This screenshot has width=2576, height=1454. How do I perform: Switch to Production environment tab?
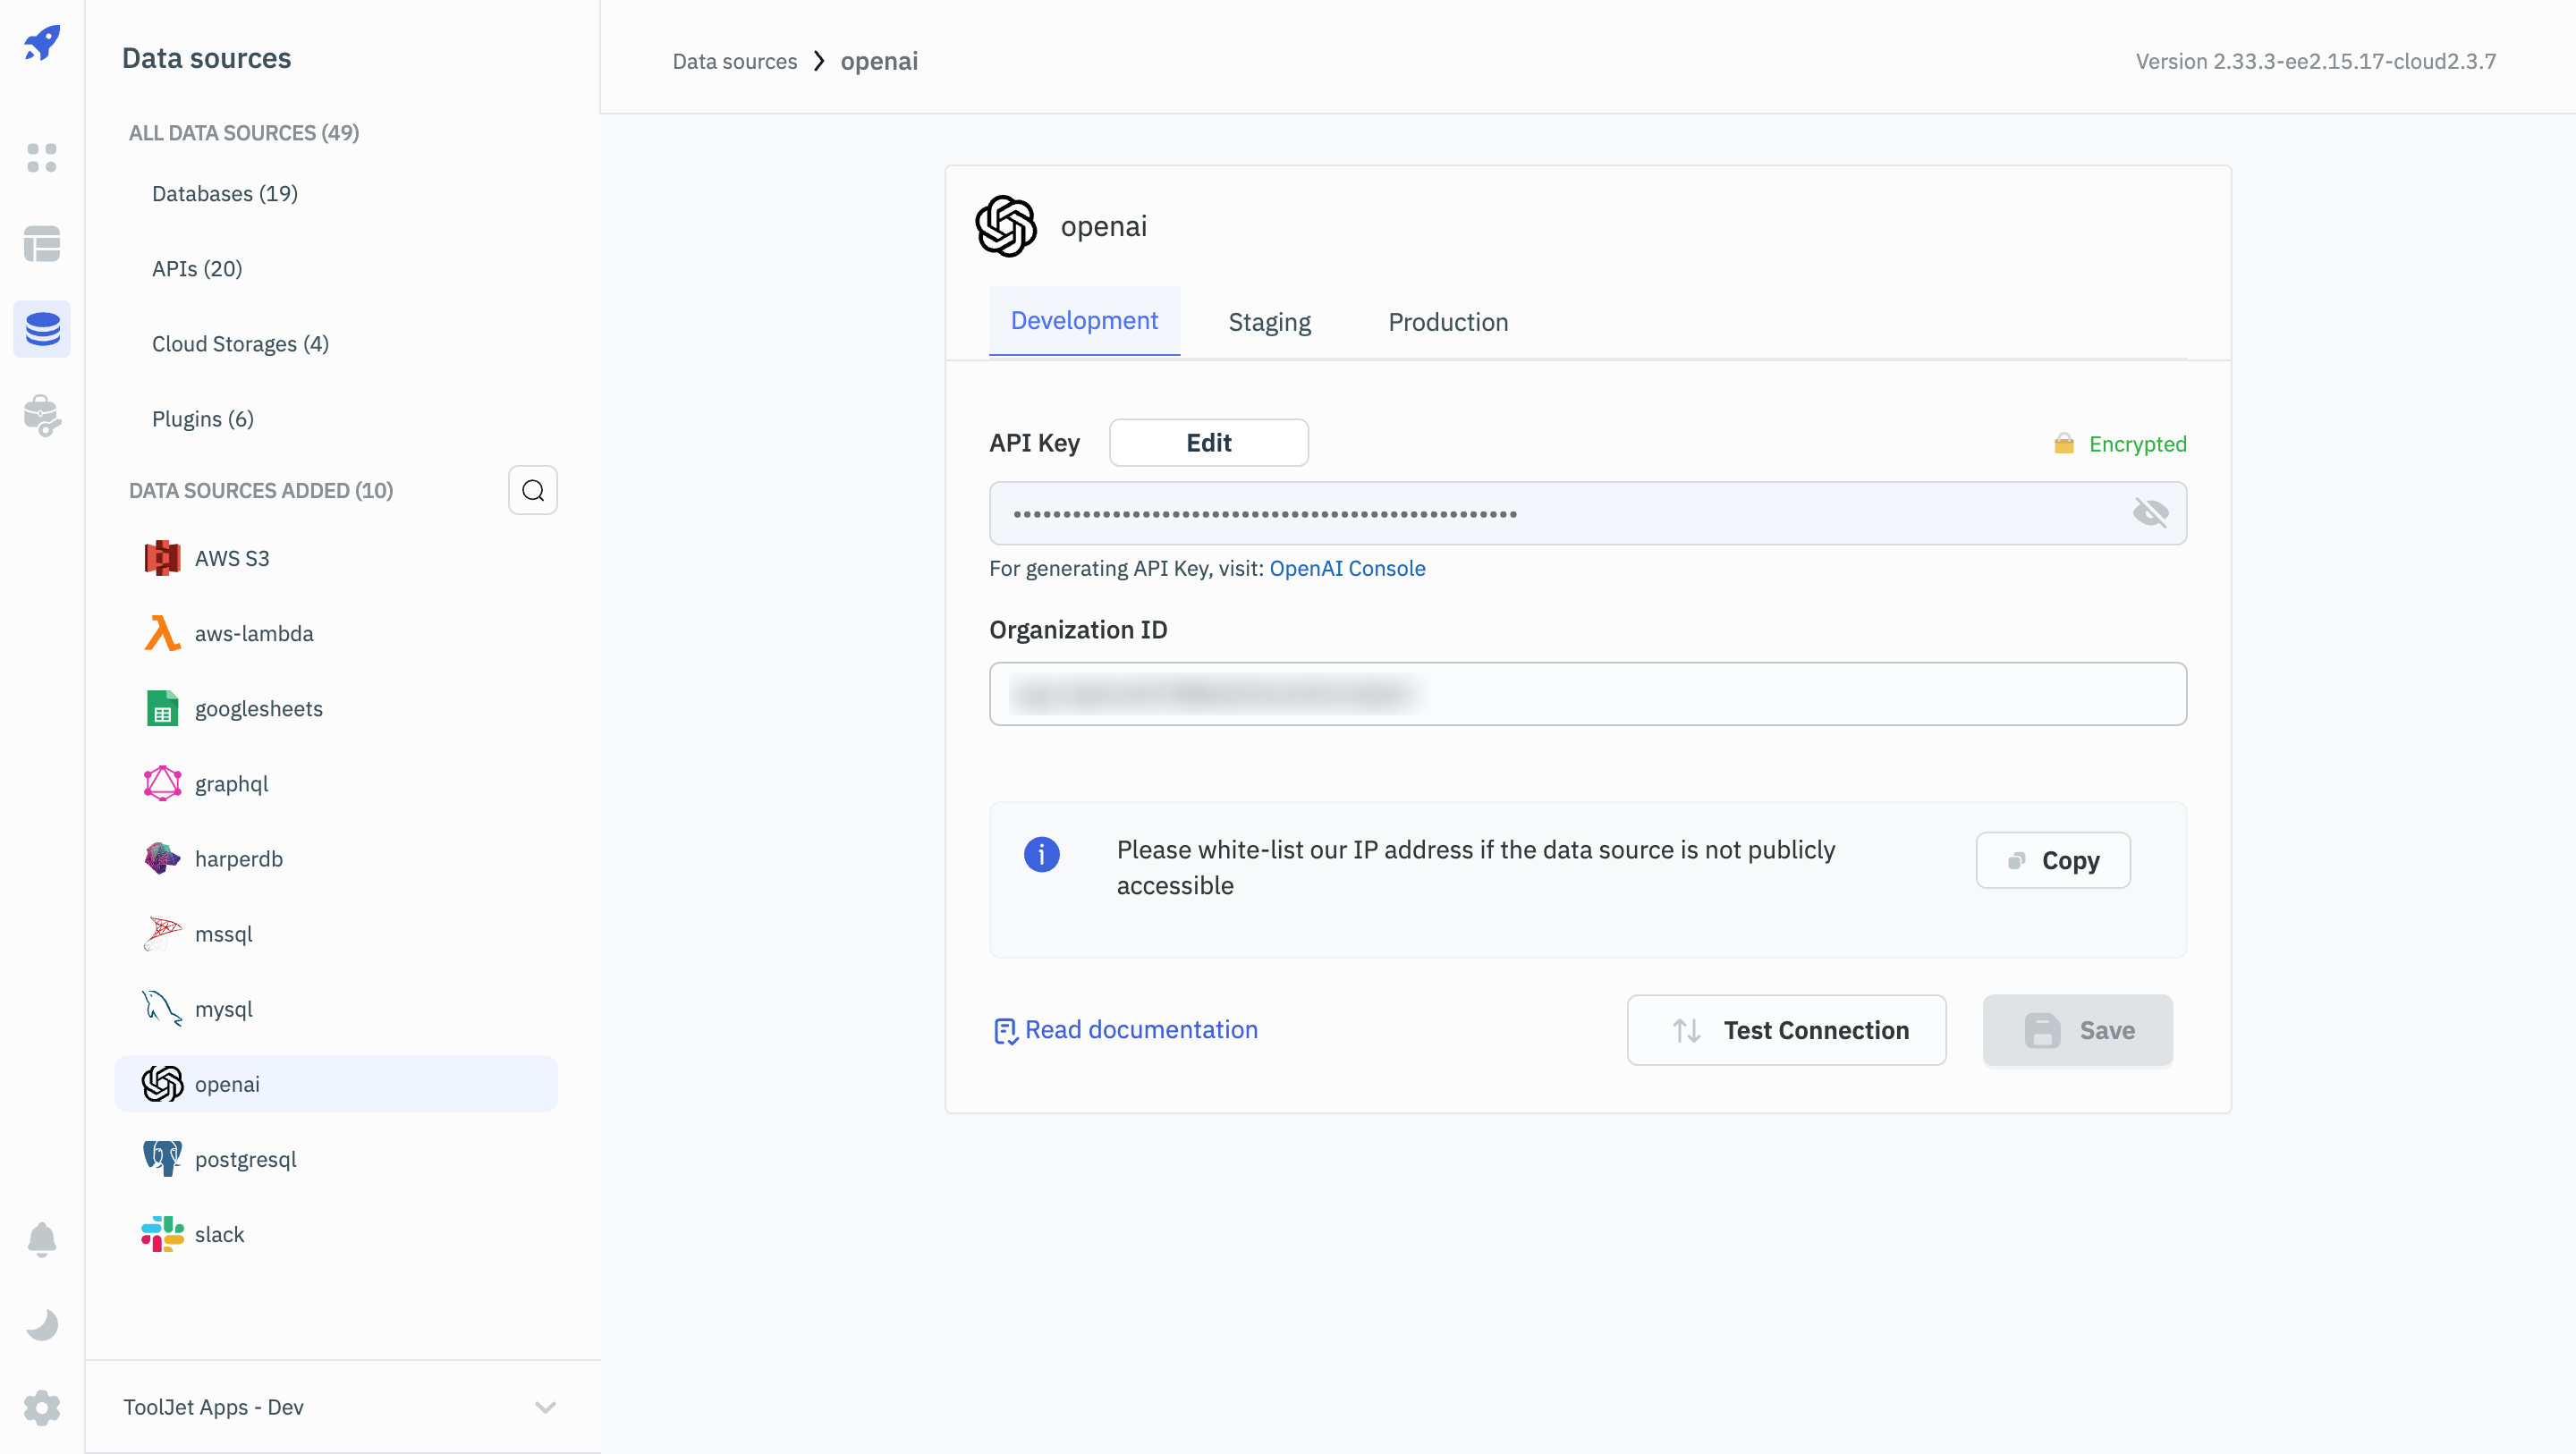[1448, 322]
